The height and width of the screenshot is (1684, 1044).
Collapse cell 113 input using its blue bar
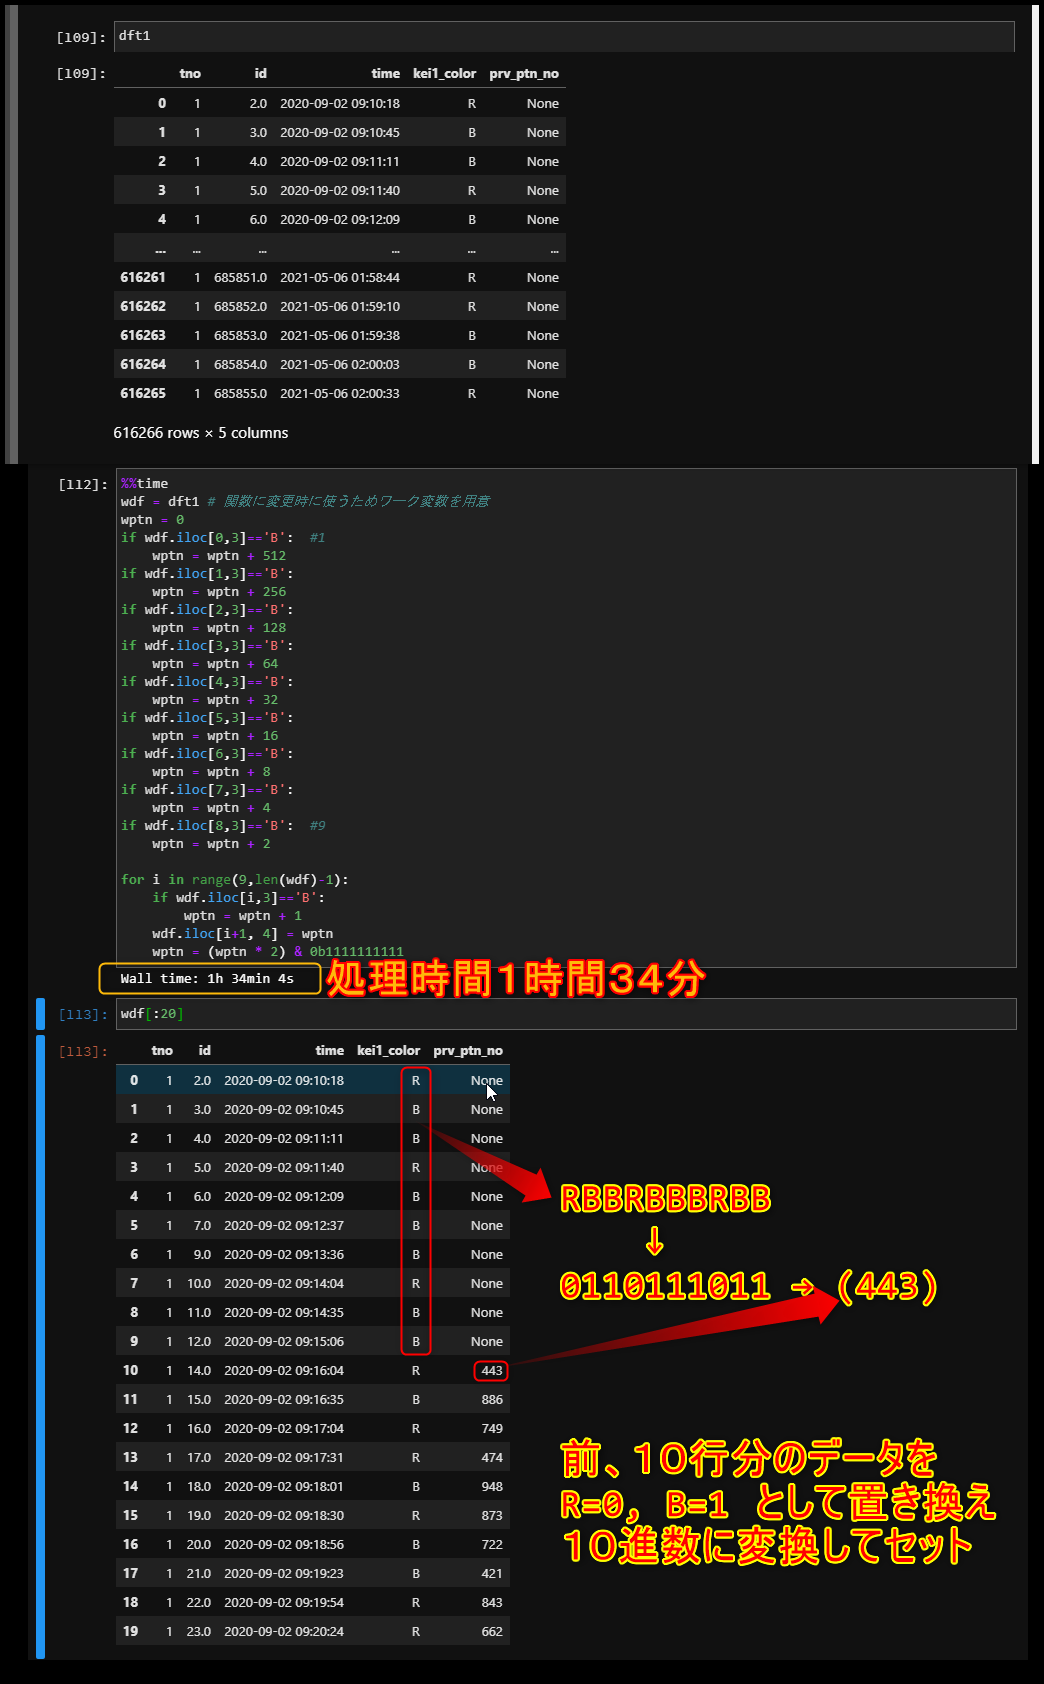[40, 1014]
